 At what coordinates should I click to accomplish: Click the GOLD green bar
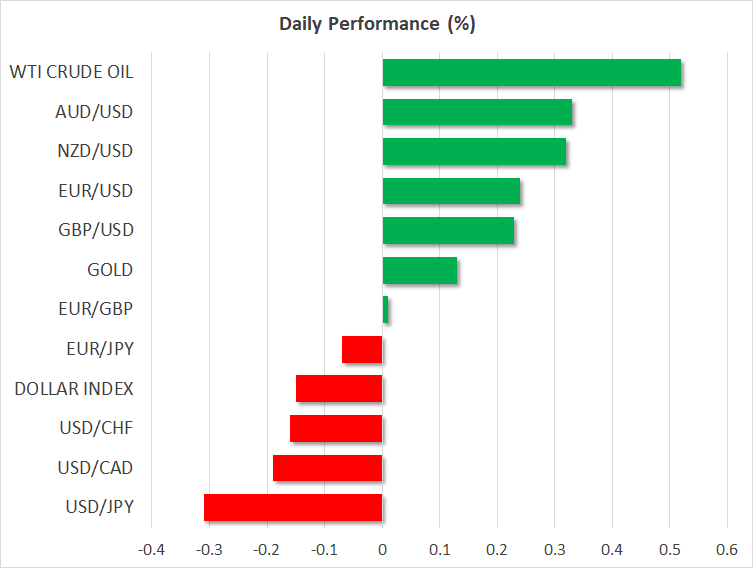pos(420,270)
